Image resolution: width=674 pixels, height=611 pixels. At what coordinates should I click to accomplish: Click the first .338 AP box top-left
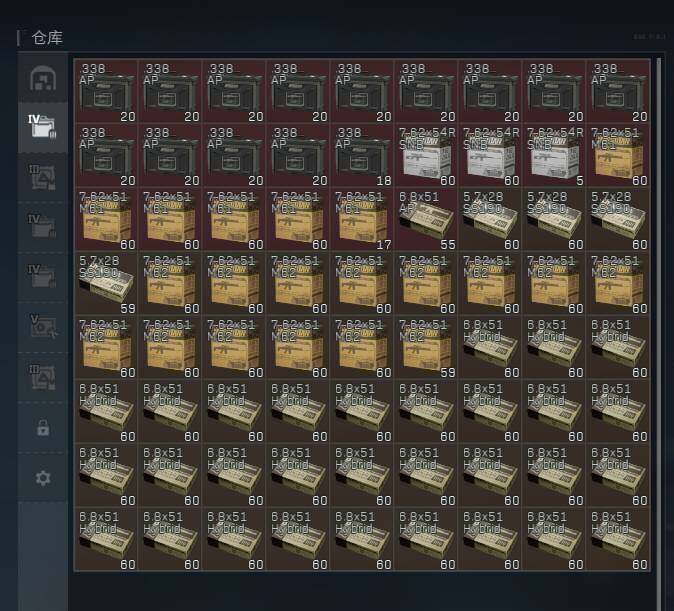[x=105, y=91]
